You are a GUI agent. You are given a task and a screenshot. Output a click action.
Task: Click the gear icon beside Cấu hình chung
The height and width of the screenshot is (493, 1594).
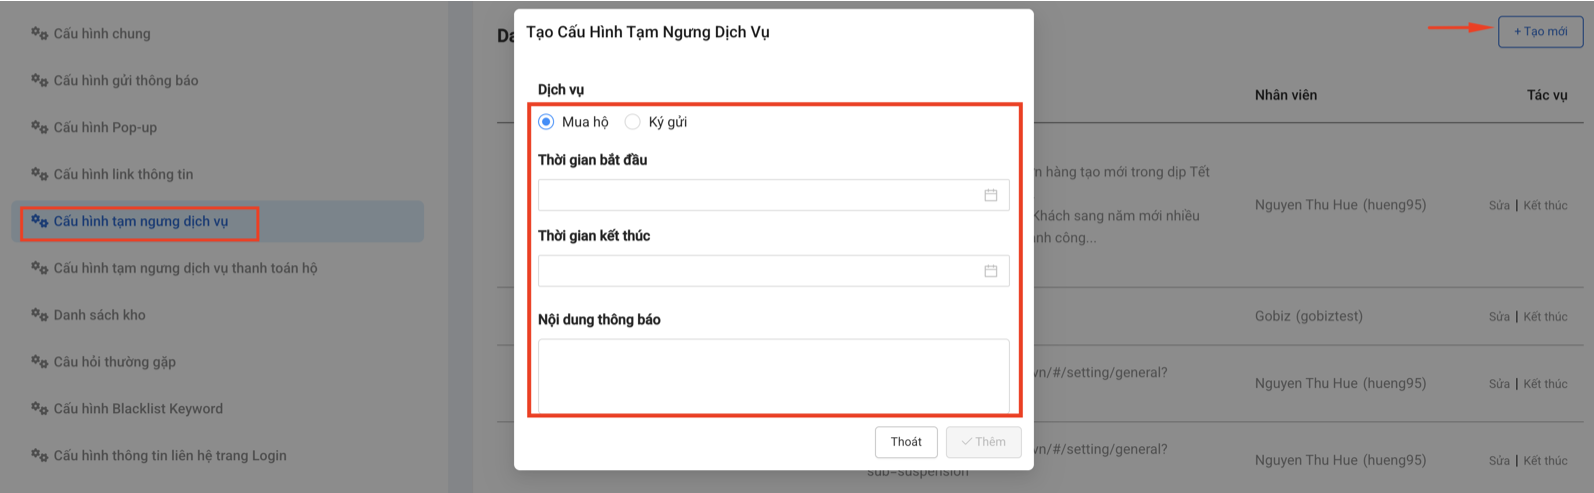(39, 33)
